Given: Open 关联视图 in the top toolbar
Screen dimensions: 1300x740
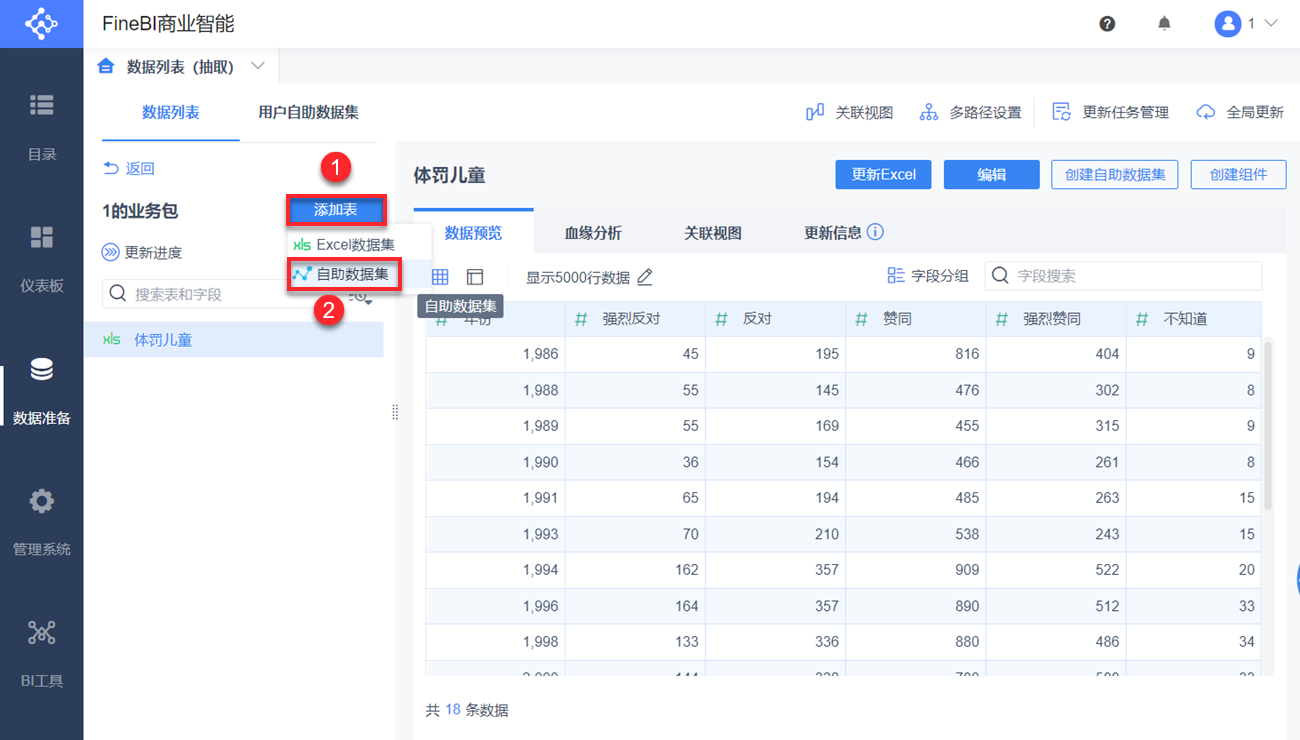Looking at the screenshot, I should 849,112.
